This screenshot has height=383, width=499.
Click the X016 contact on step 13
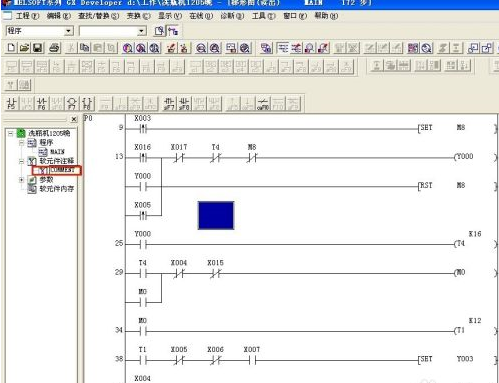(143, 158)
